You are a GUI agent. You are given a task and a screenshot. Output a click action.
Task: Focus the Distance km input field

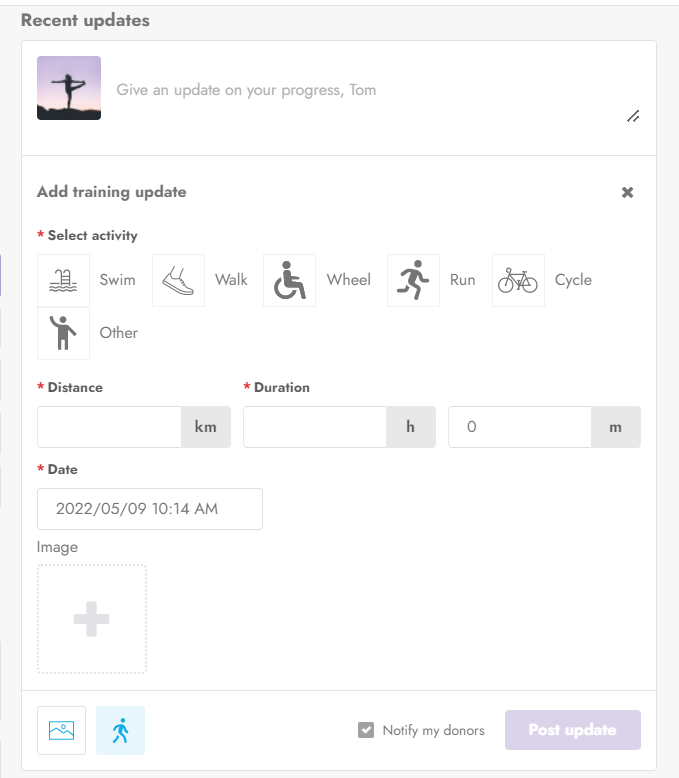109,427
